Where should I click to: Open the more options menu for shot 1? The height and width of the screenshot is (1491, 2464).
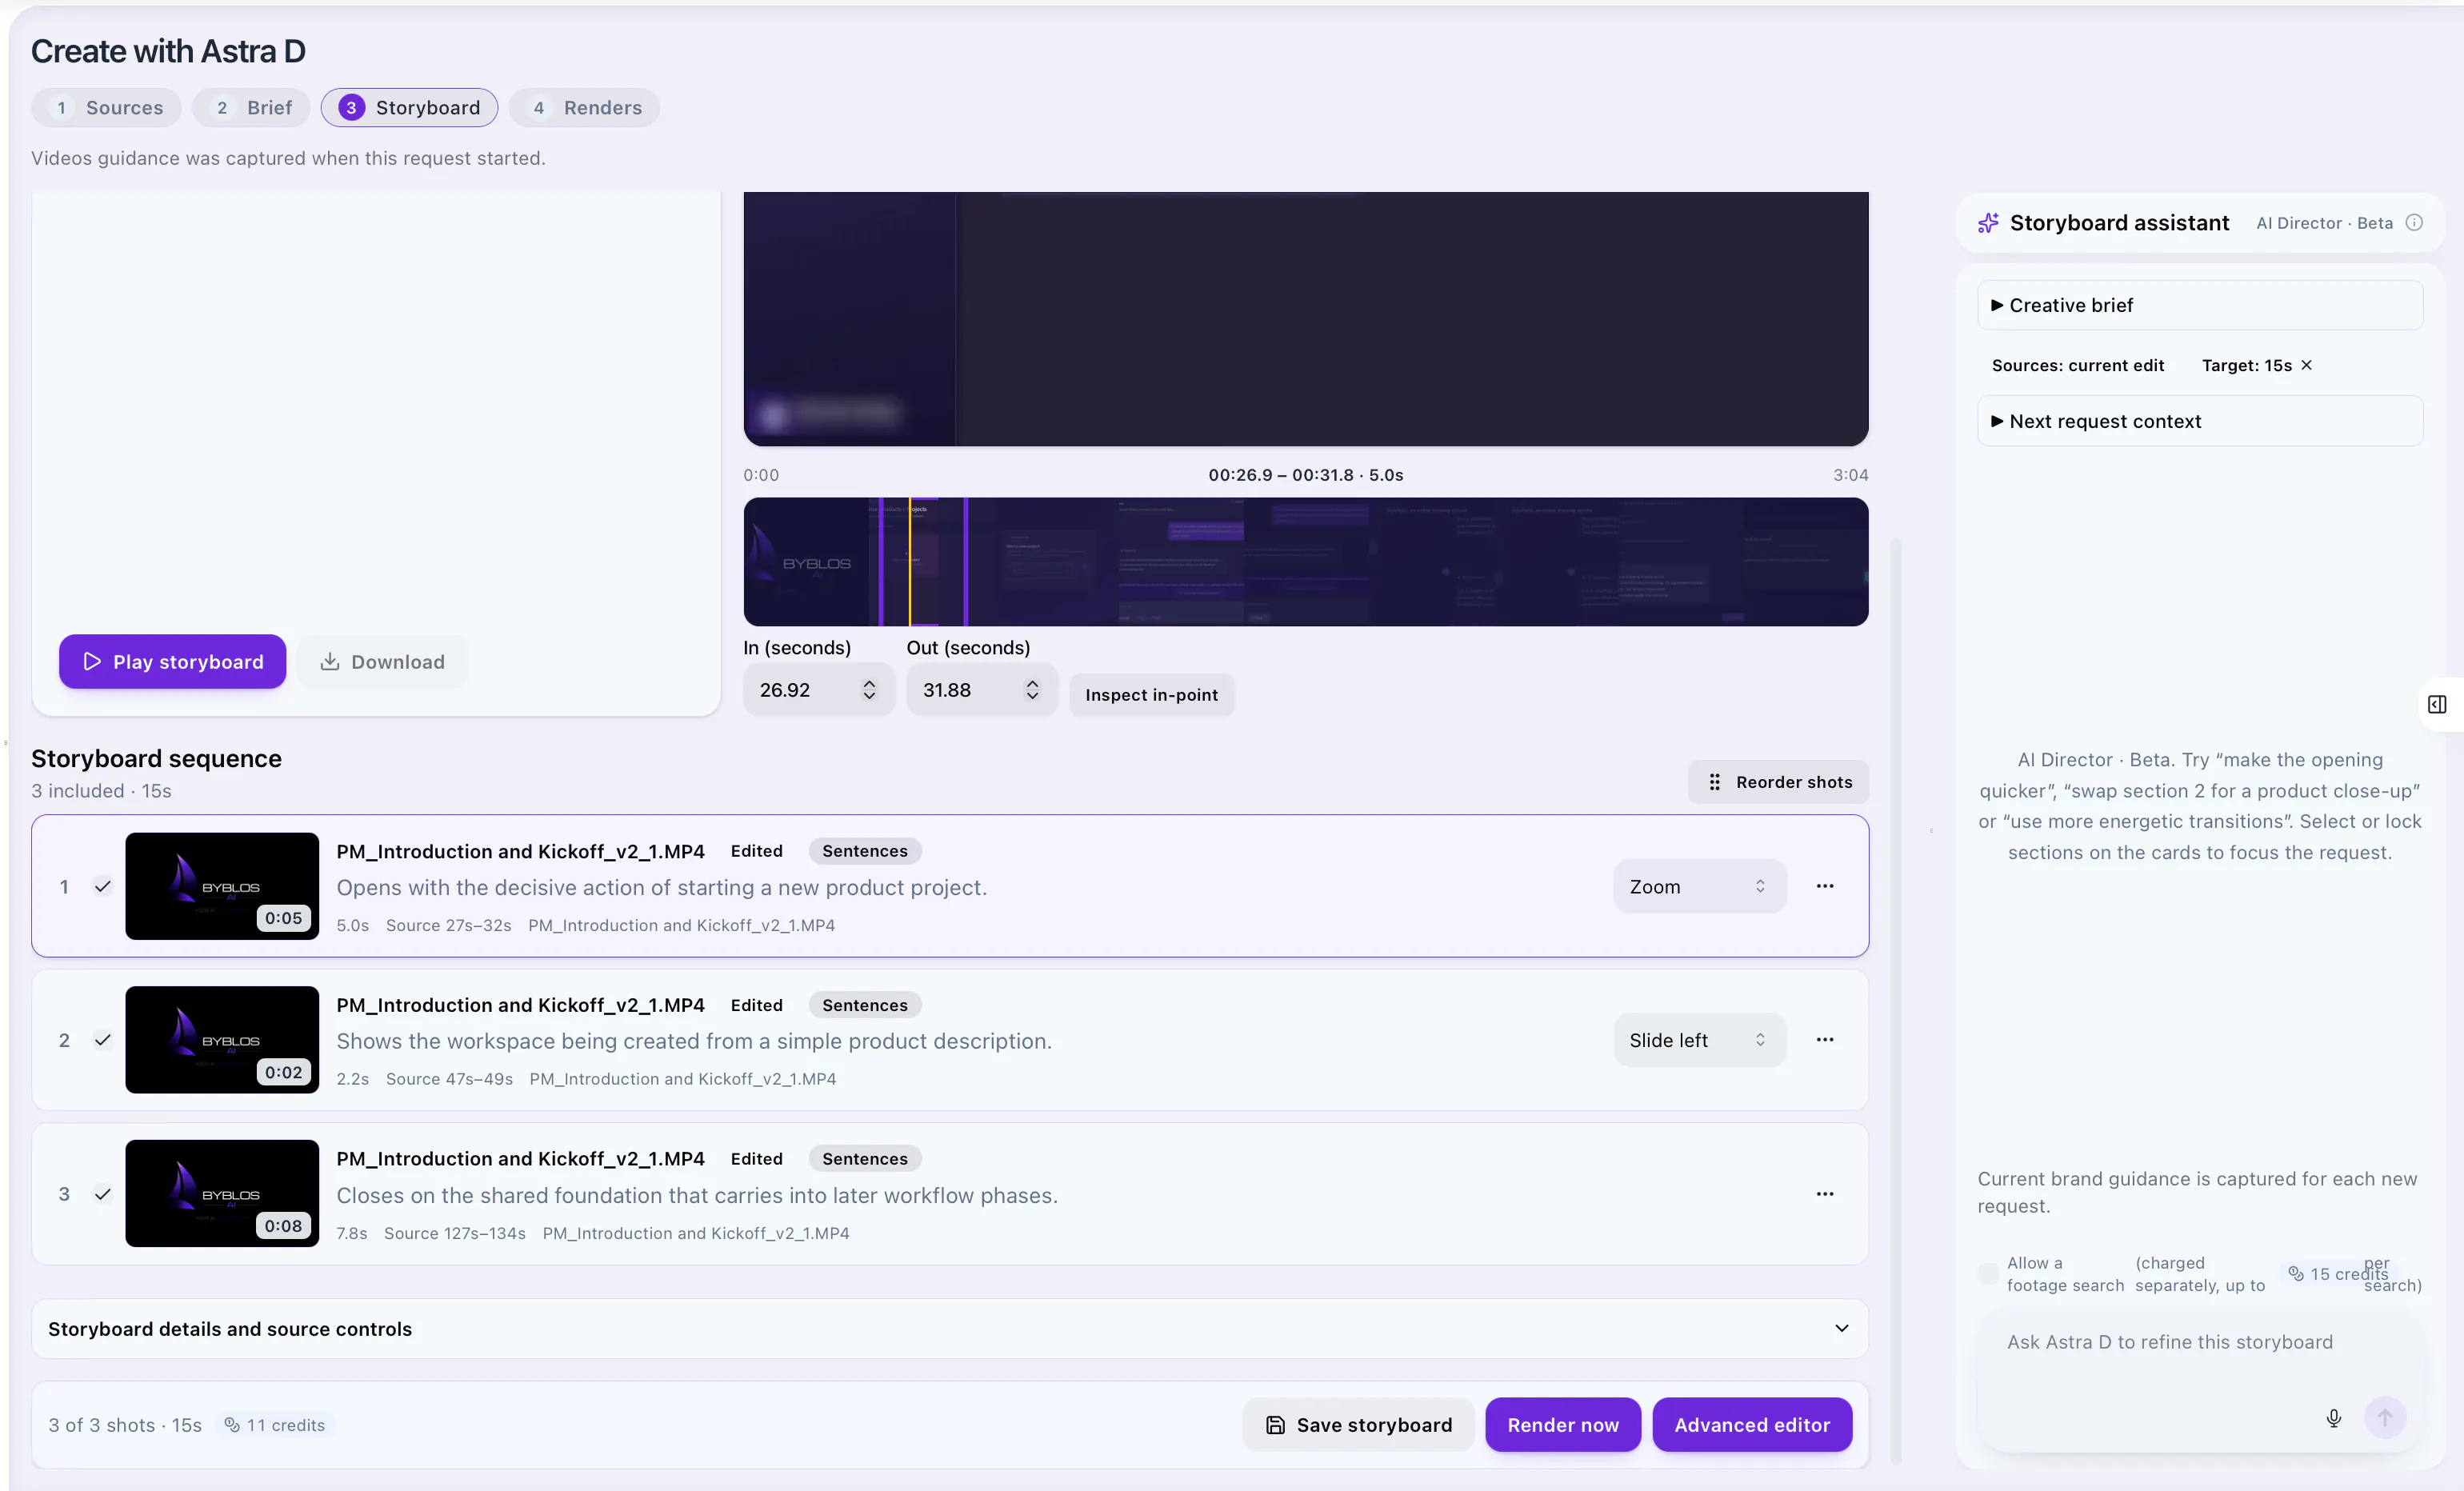click(1824, 886)
